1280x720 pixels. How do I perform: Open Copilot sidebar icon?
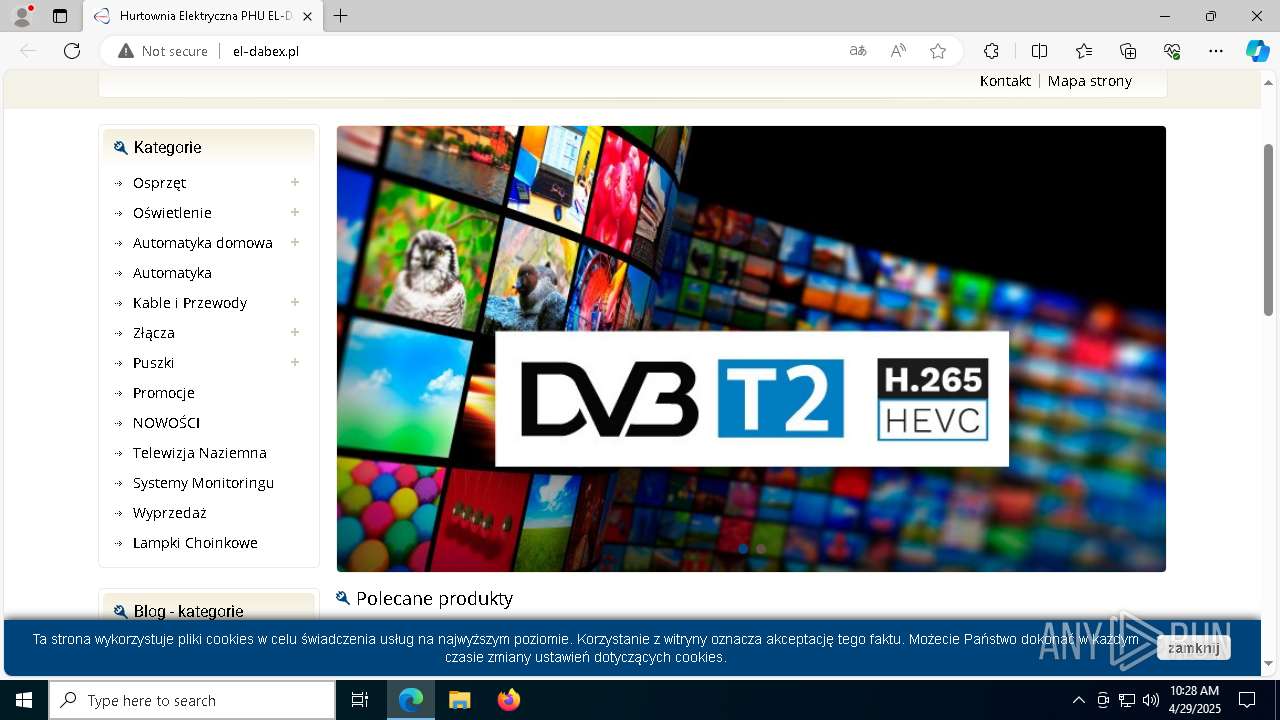(x=1257, y=51)
